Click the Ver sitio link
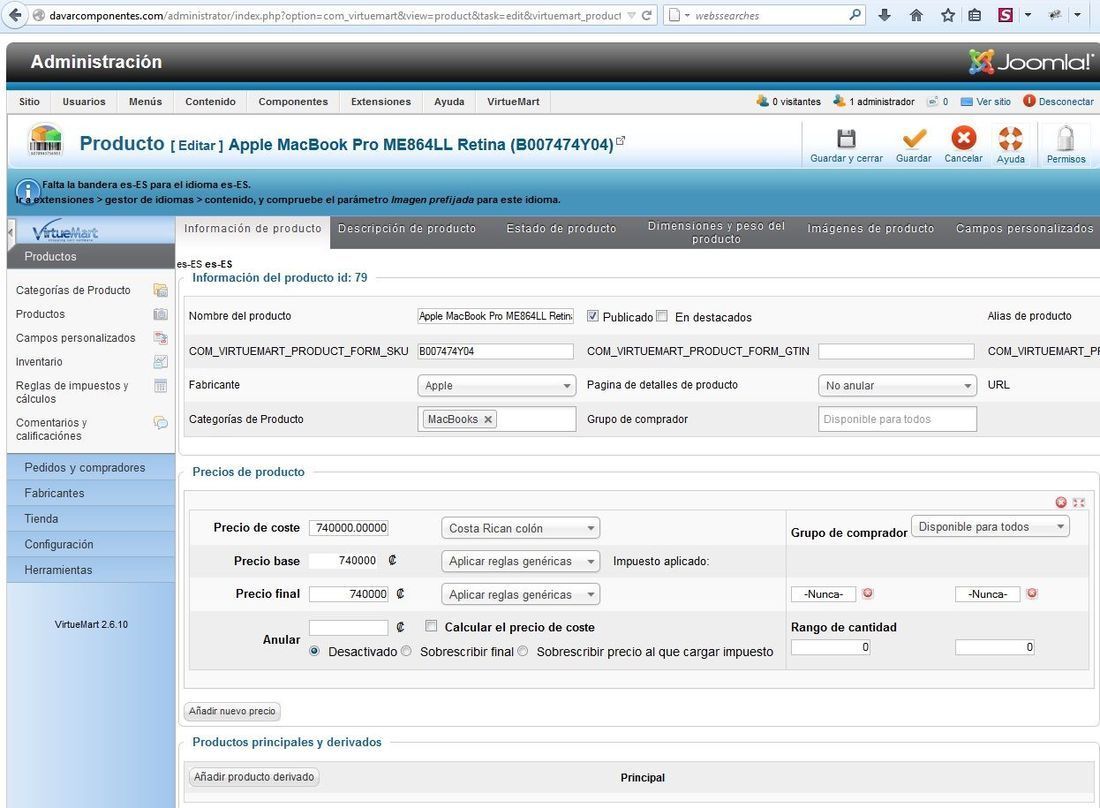This screenshot has height=808, width=1100. click(986, 102)
